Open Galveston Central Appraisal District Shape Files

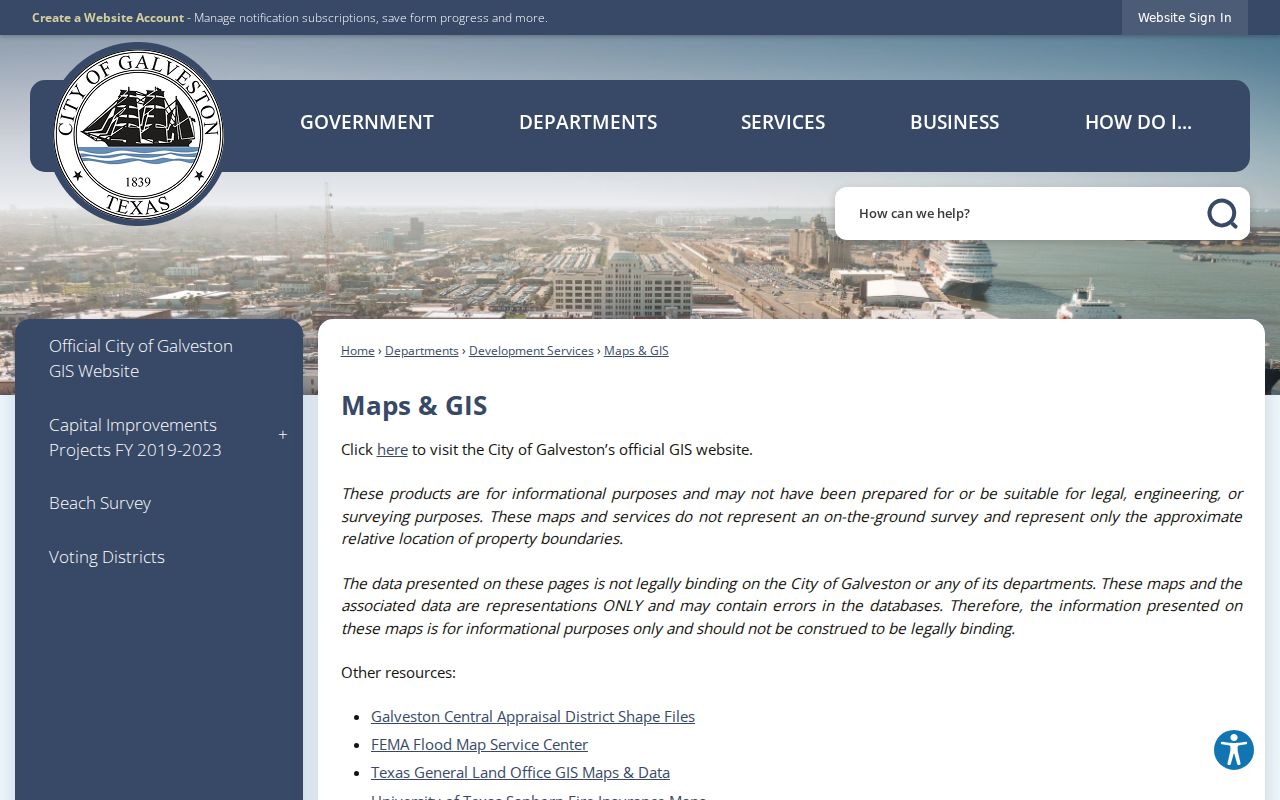tap(533, 717)
